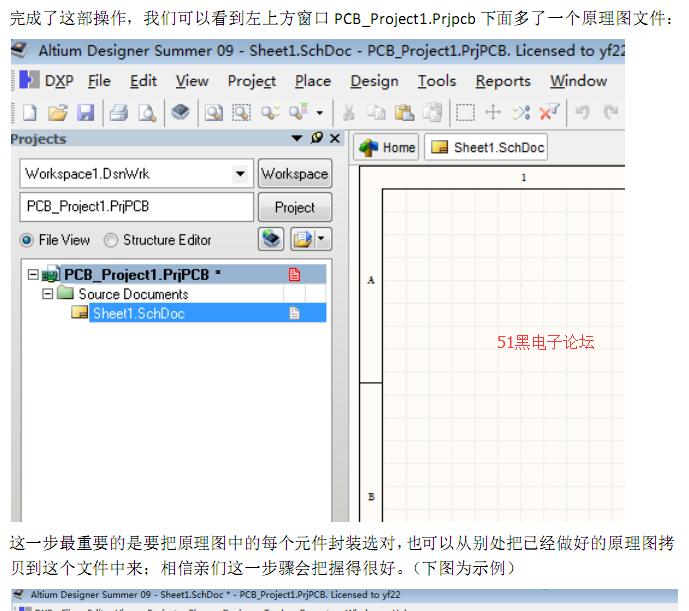
Task: Open the Design menu
Action: click(x=374, y=82)
